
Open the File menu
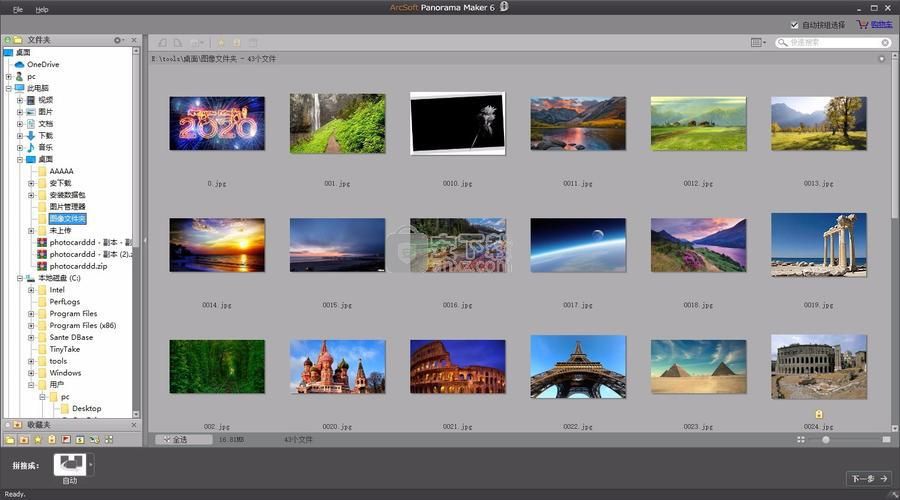[18, 9]
